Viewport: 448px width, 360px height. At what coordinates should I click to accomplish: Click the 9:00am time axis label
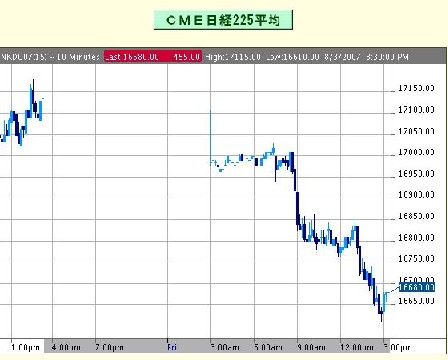pyautogui.click(x=311, y=347)
